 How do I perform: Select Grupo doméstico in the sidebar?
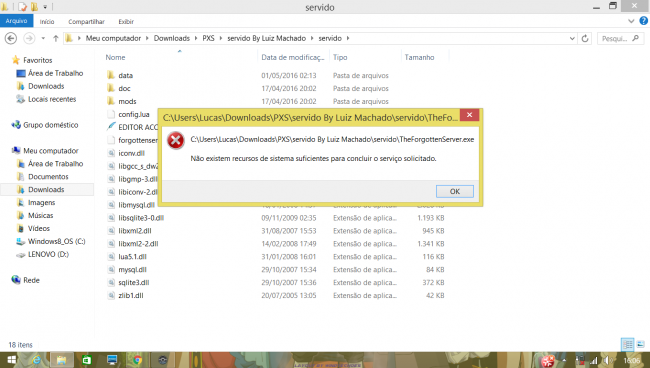click(x=50, y=125)
